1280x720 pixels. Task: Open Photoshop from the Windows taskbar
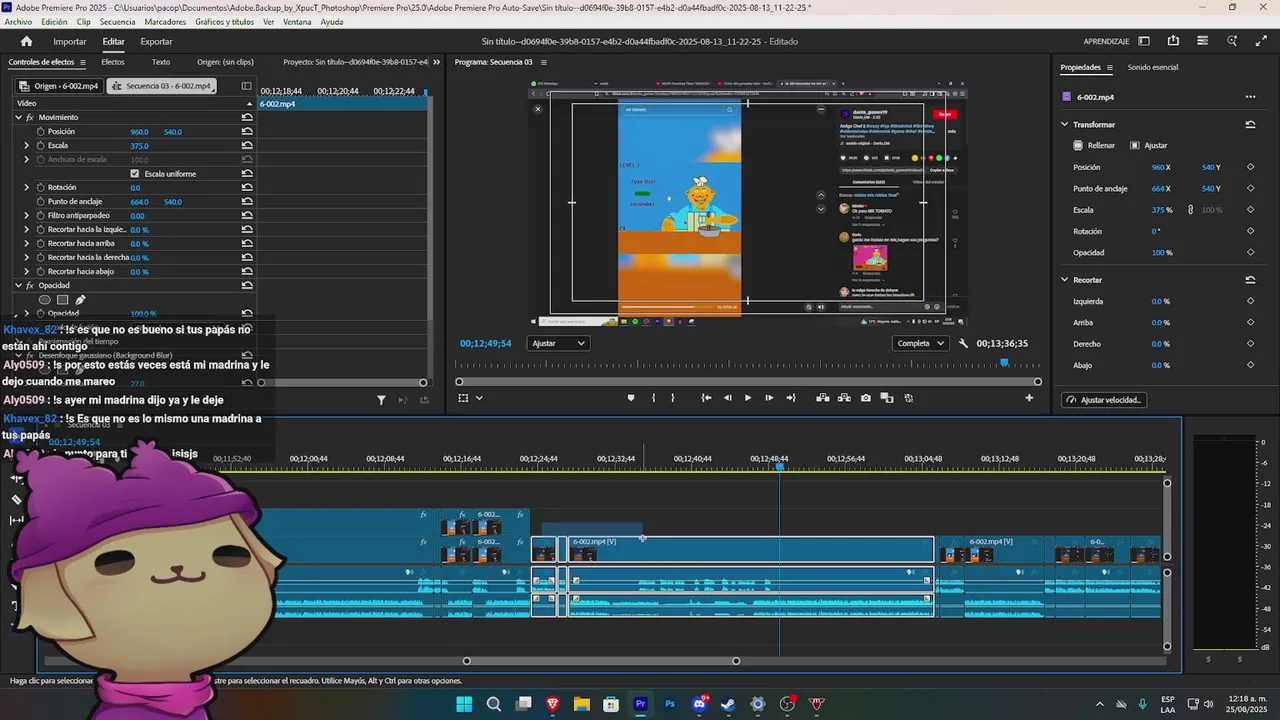click(670, 704)
